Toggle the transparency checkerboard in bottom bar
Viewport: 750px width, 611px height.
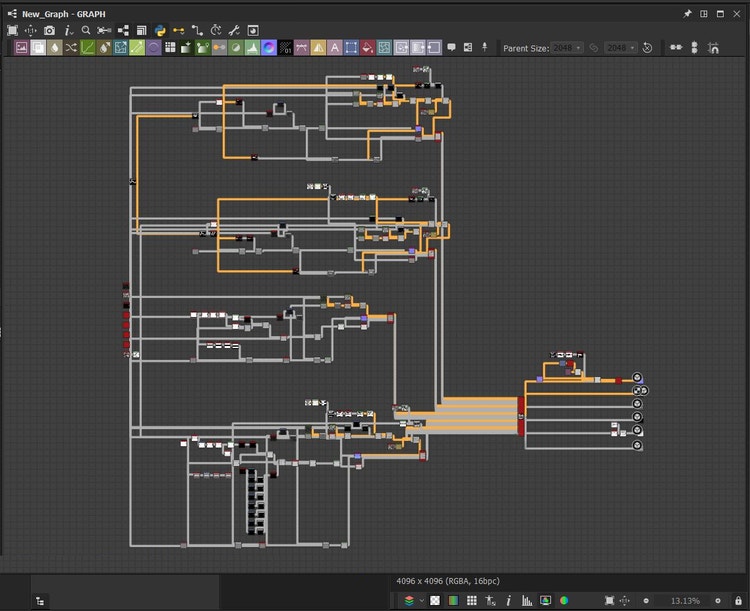point(434,600)
